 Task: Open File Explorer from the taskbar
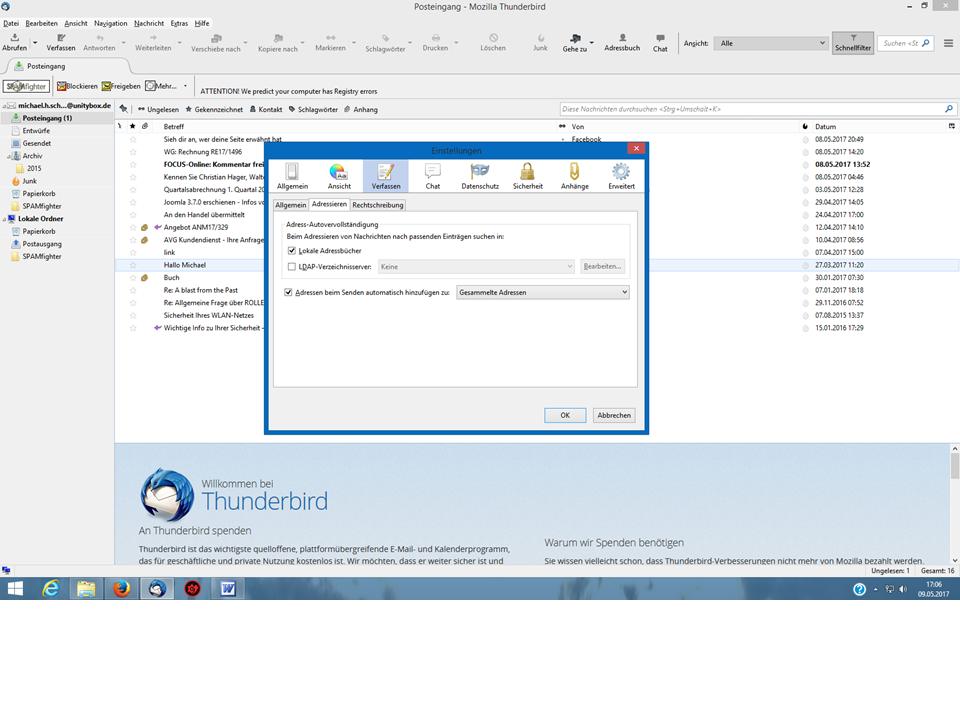86,589
